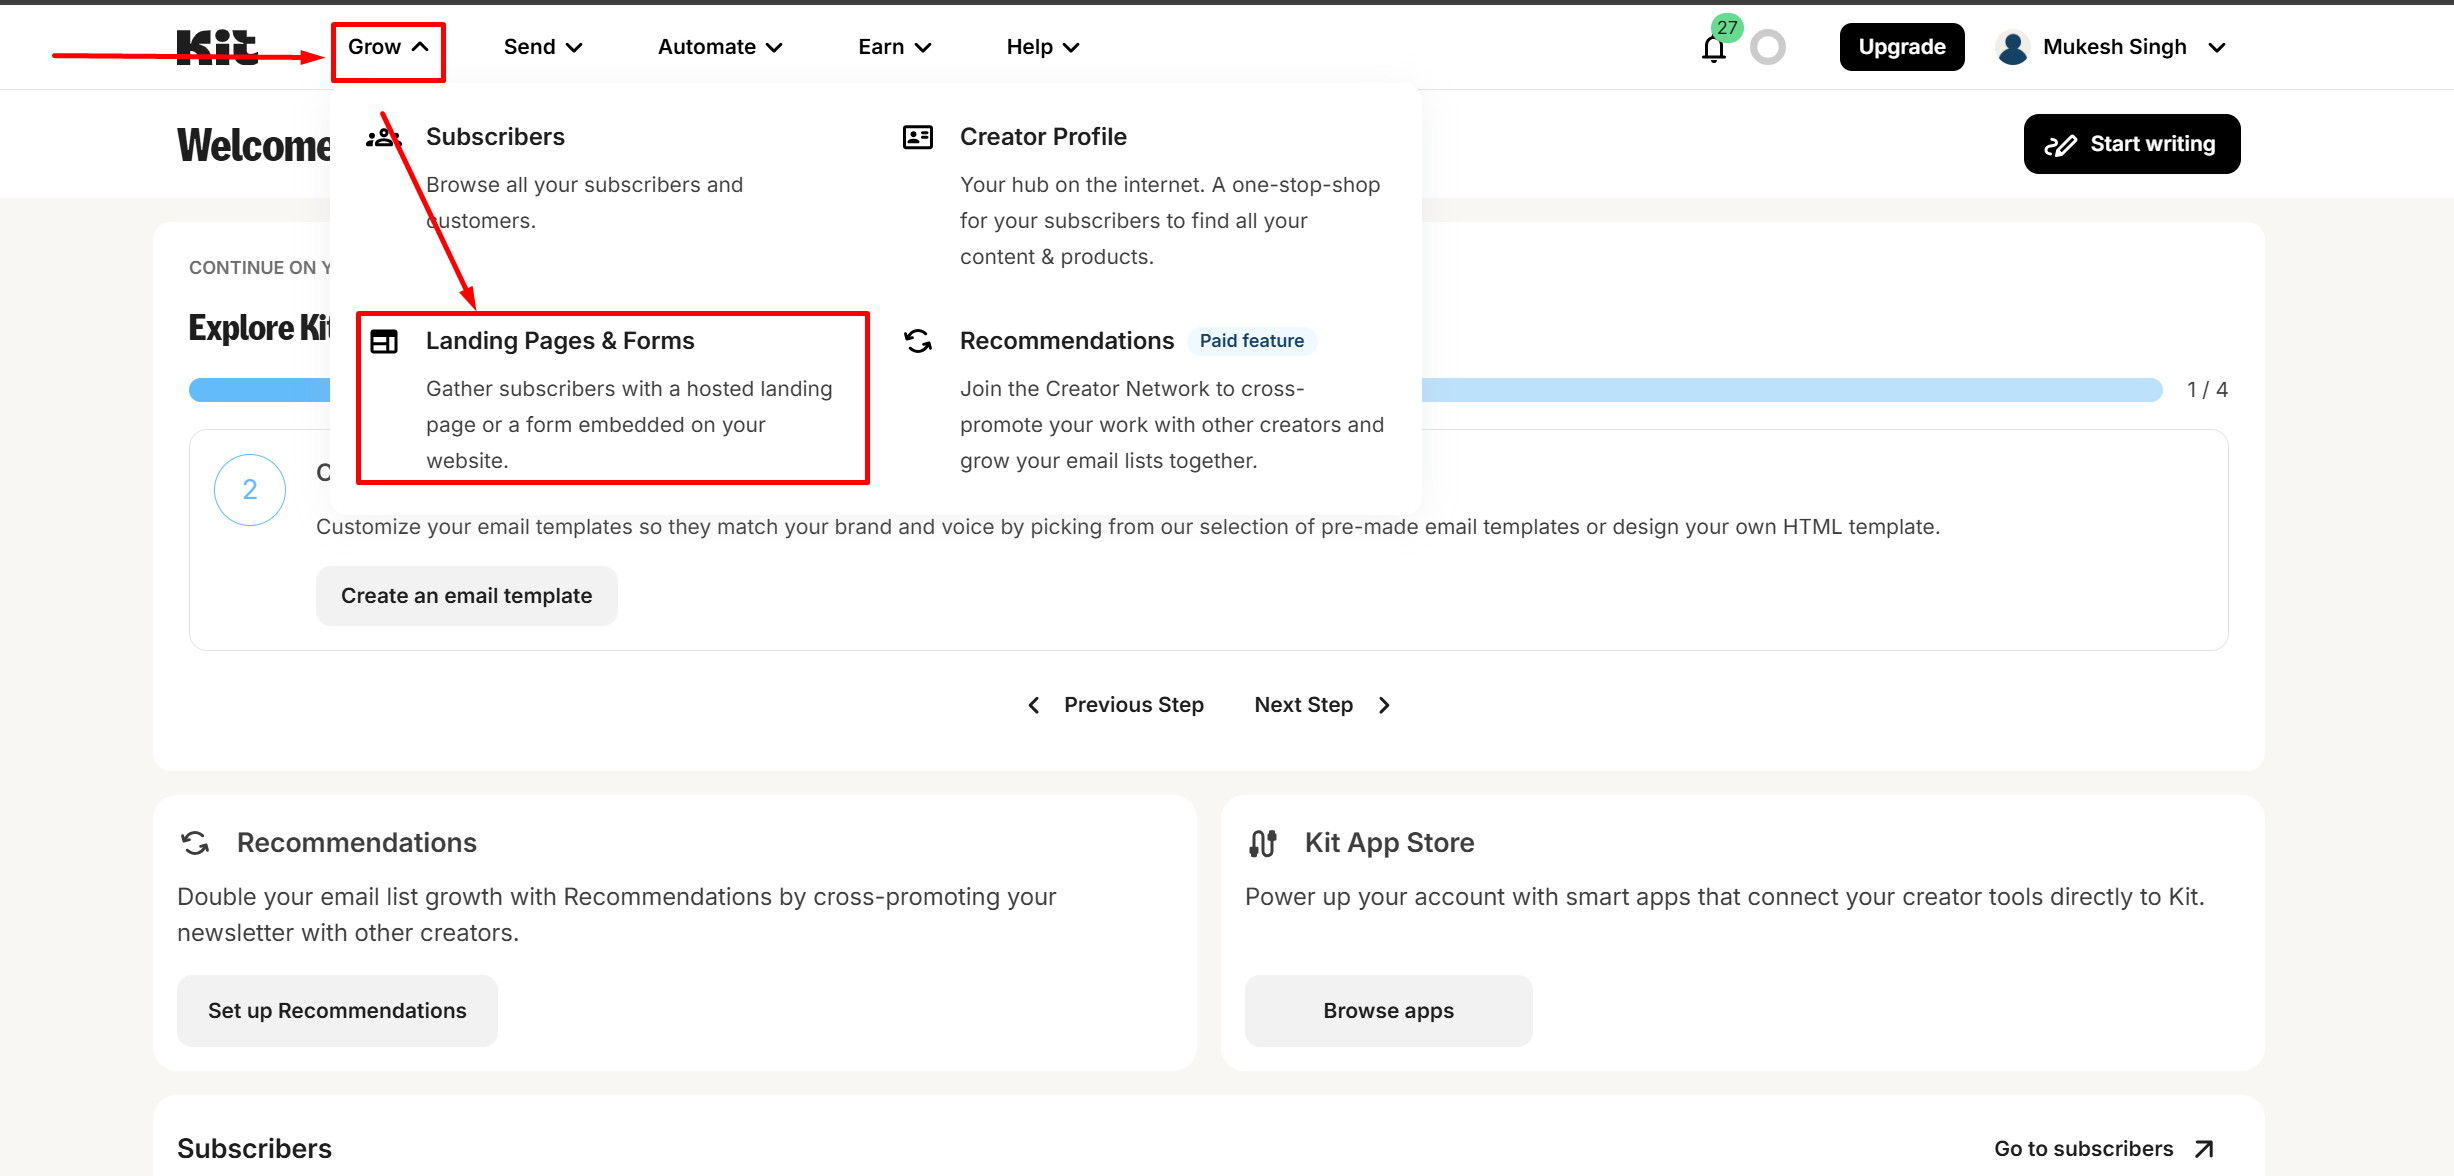Image resolution: width=2454 pixels, height=1176 pixels.
Task: Select Landing Pages & Forms menu entry
Action: 560,341
